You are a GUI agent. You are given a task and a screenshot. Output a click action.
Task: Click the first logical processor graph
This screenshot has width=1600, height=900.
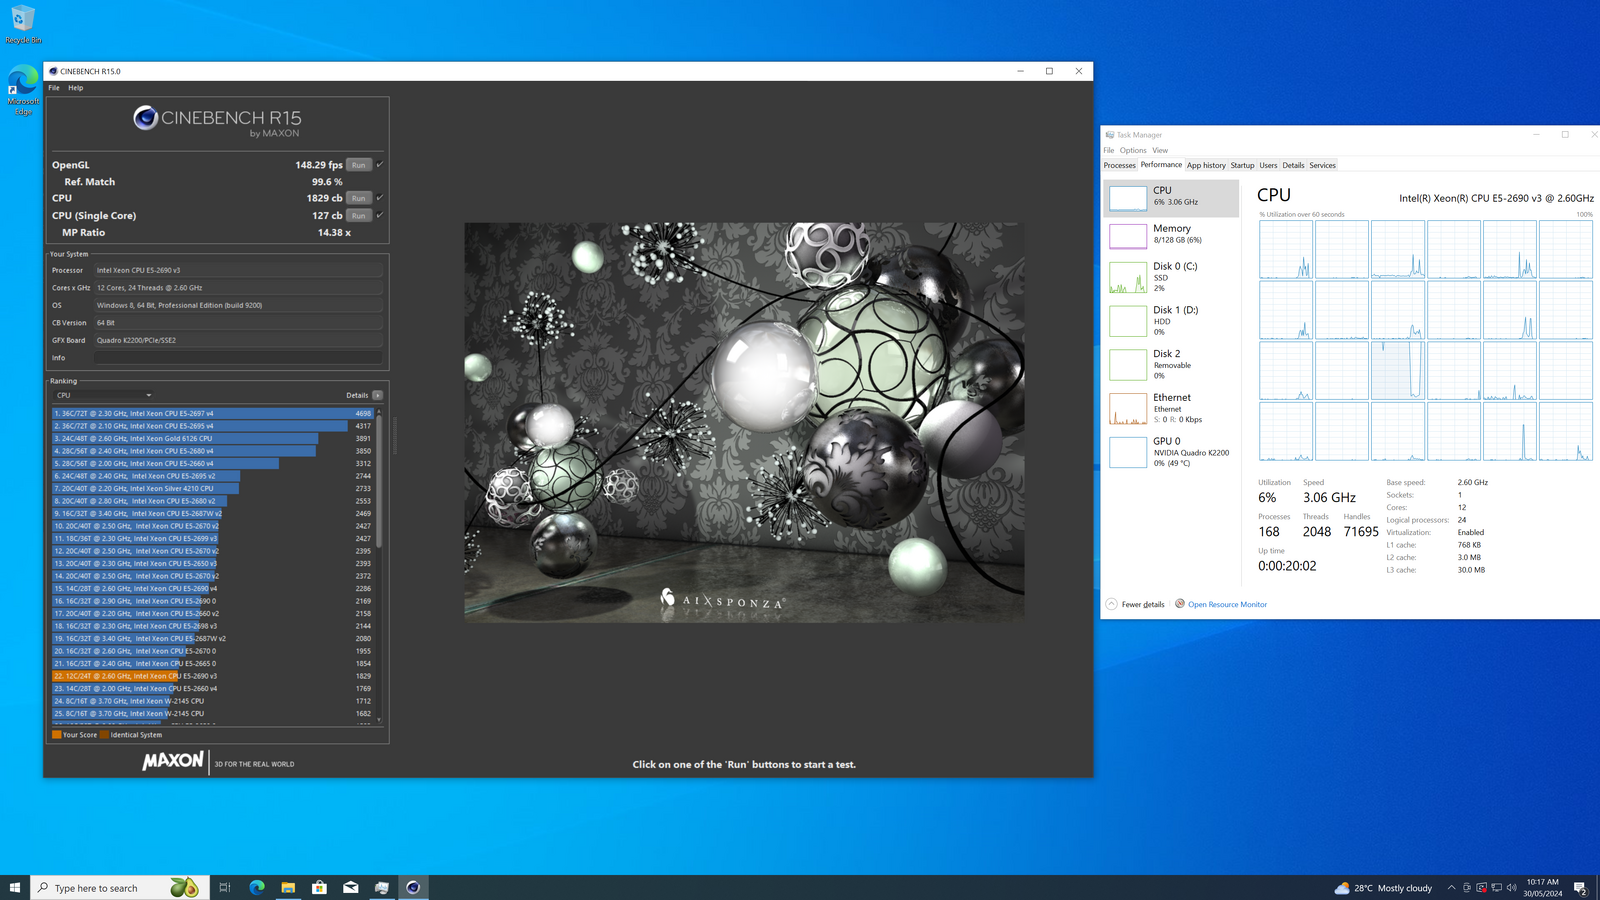point(1286,249)
